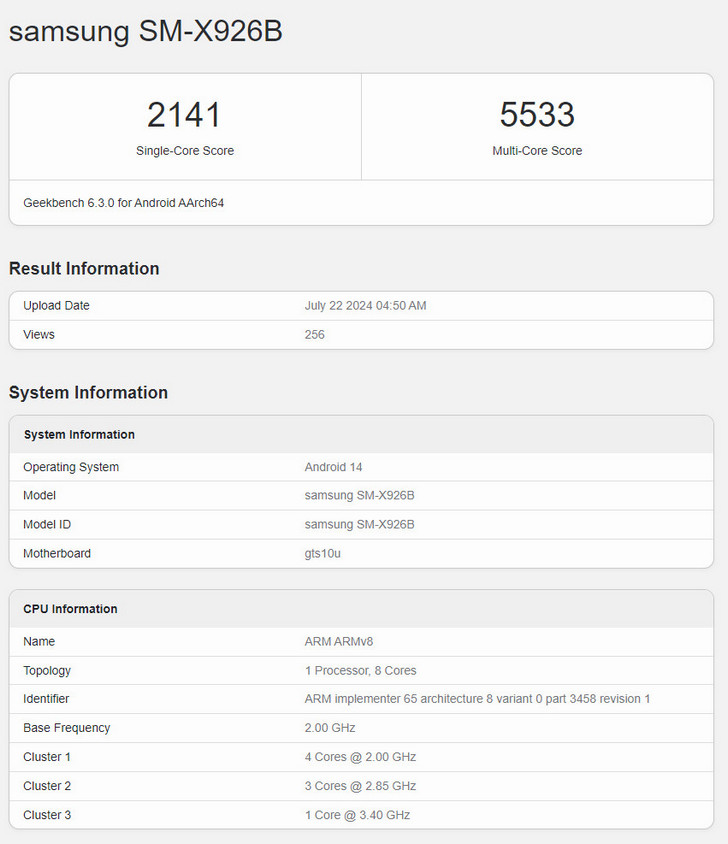Click the Name label in CPU table

tap(39, 642)
